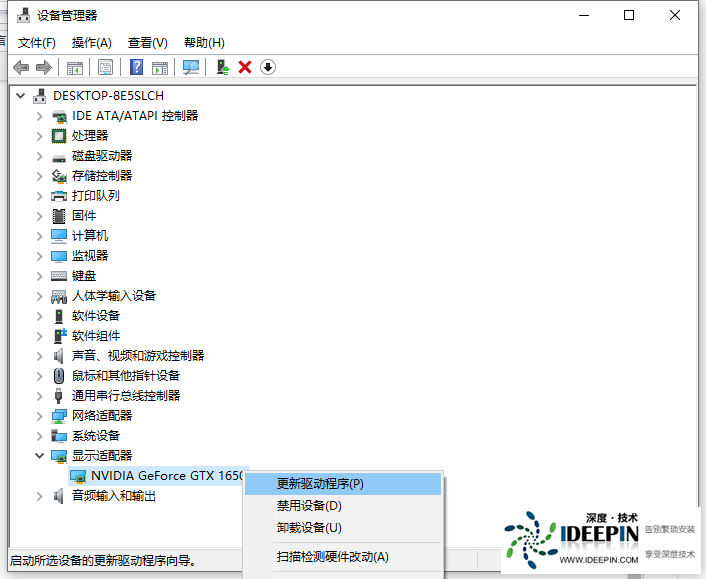Select the 固件 tree label
This screenshot has width=706, height=579.
pos(84,216)
